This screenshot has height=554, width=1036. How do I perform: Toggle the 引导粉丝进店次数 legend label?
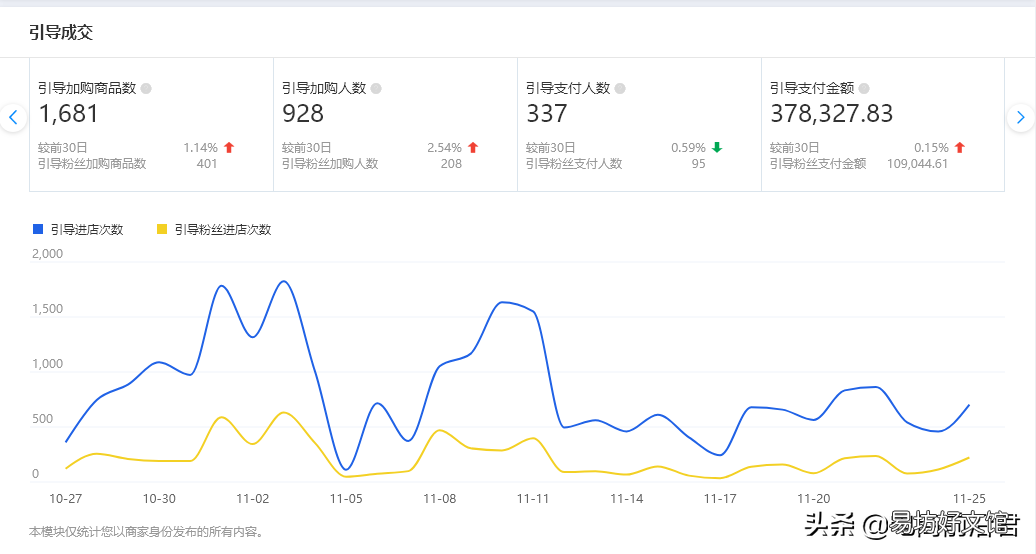pyautogui.click(x=223, y=229)
